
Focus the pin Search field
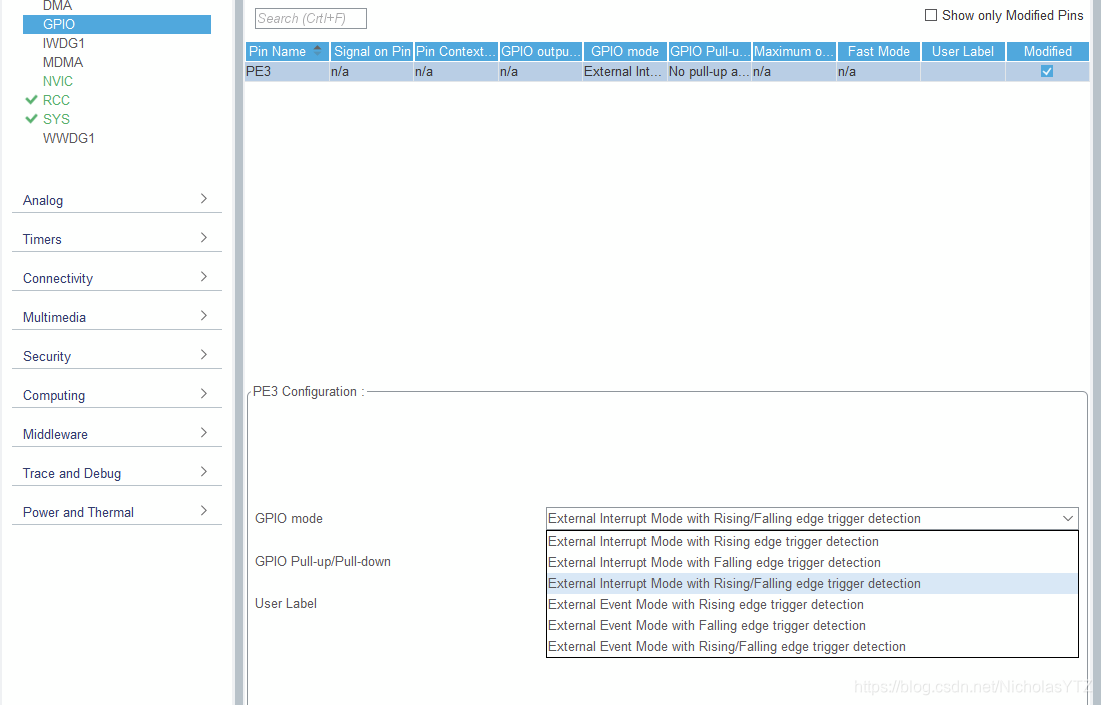[311, 18]
